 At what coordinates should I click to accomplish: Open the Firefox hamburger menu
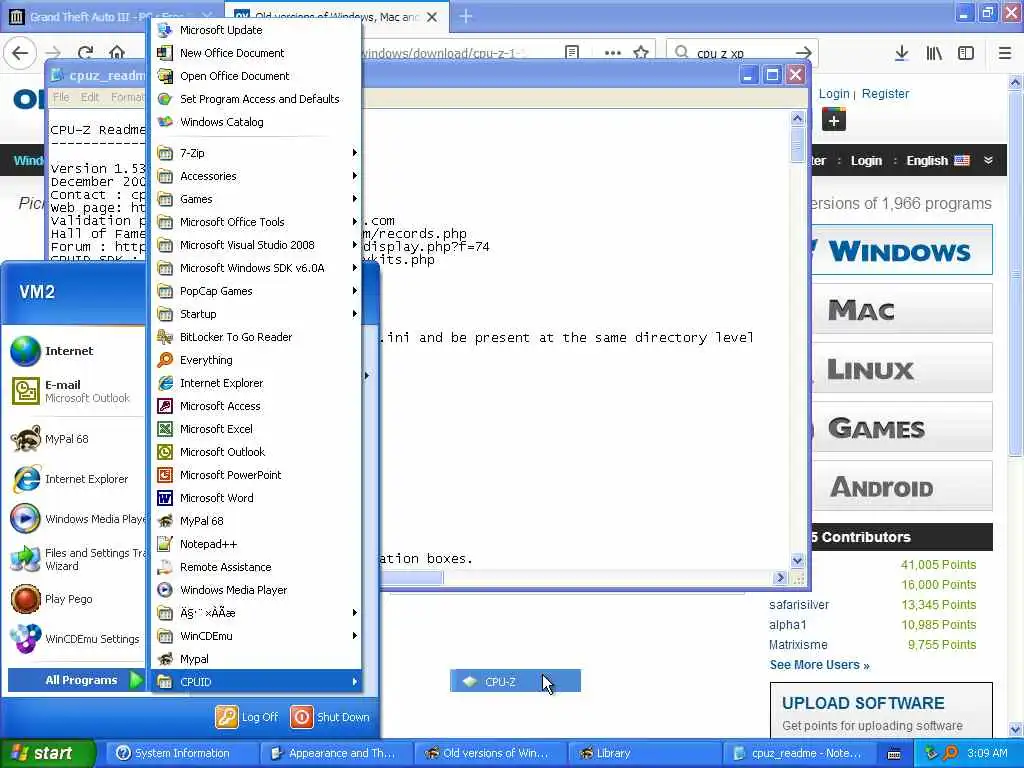(1004, 53)
